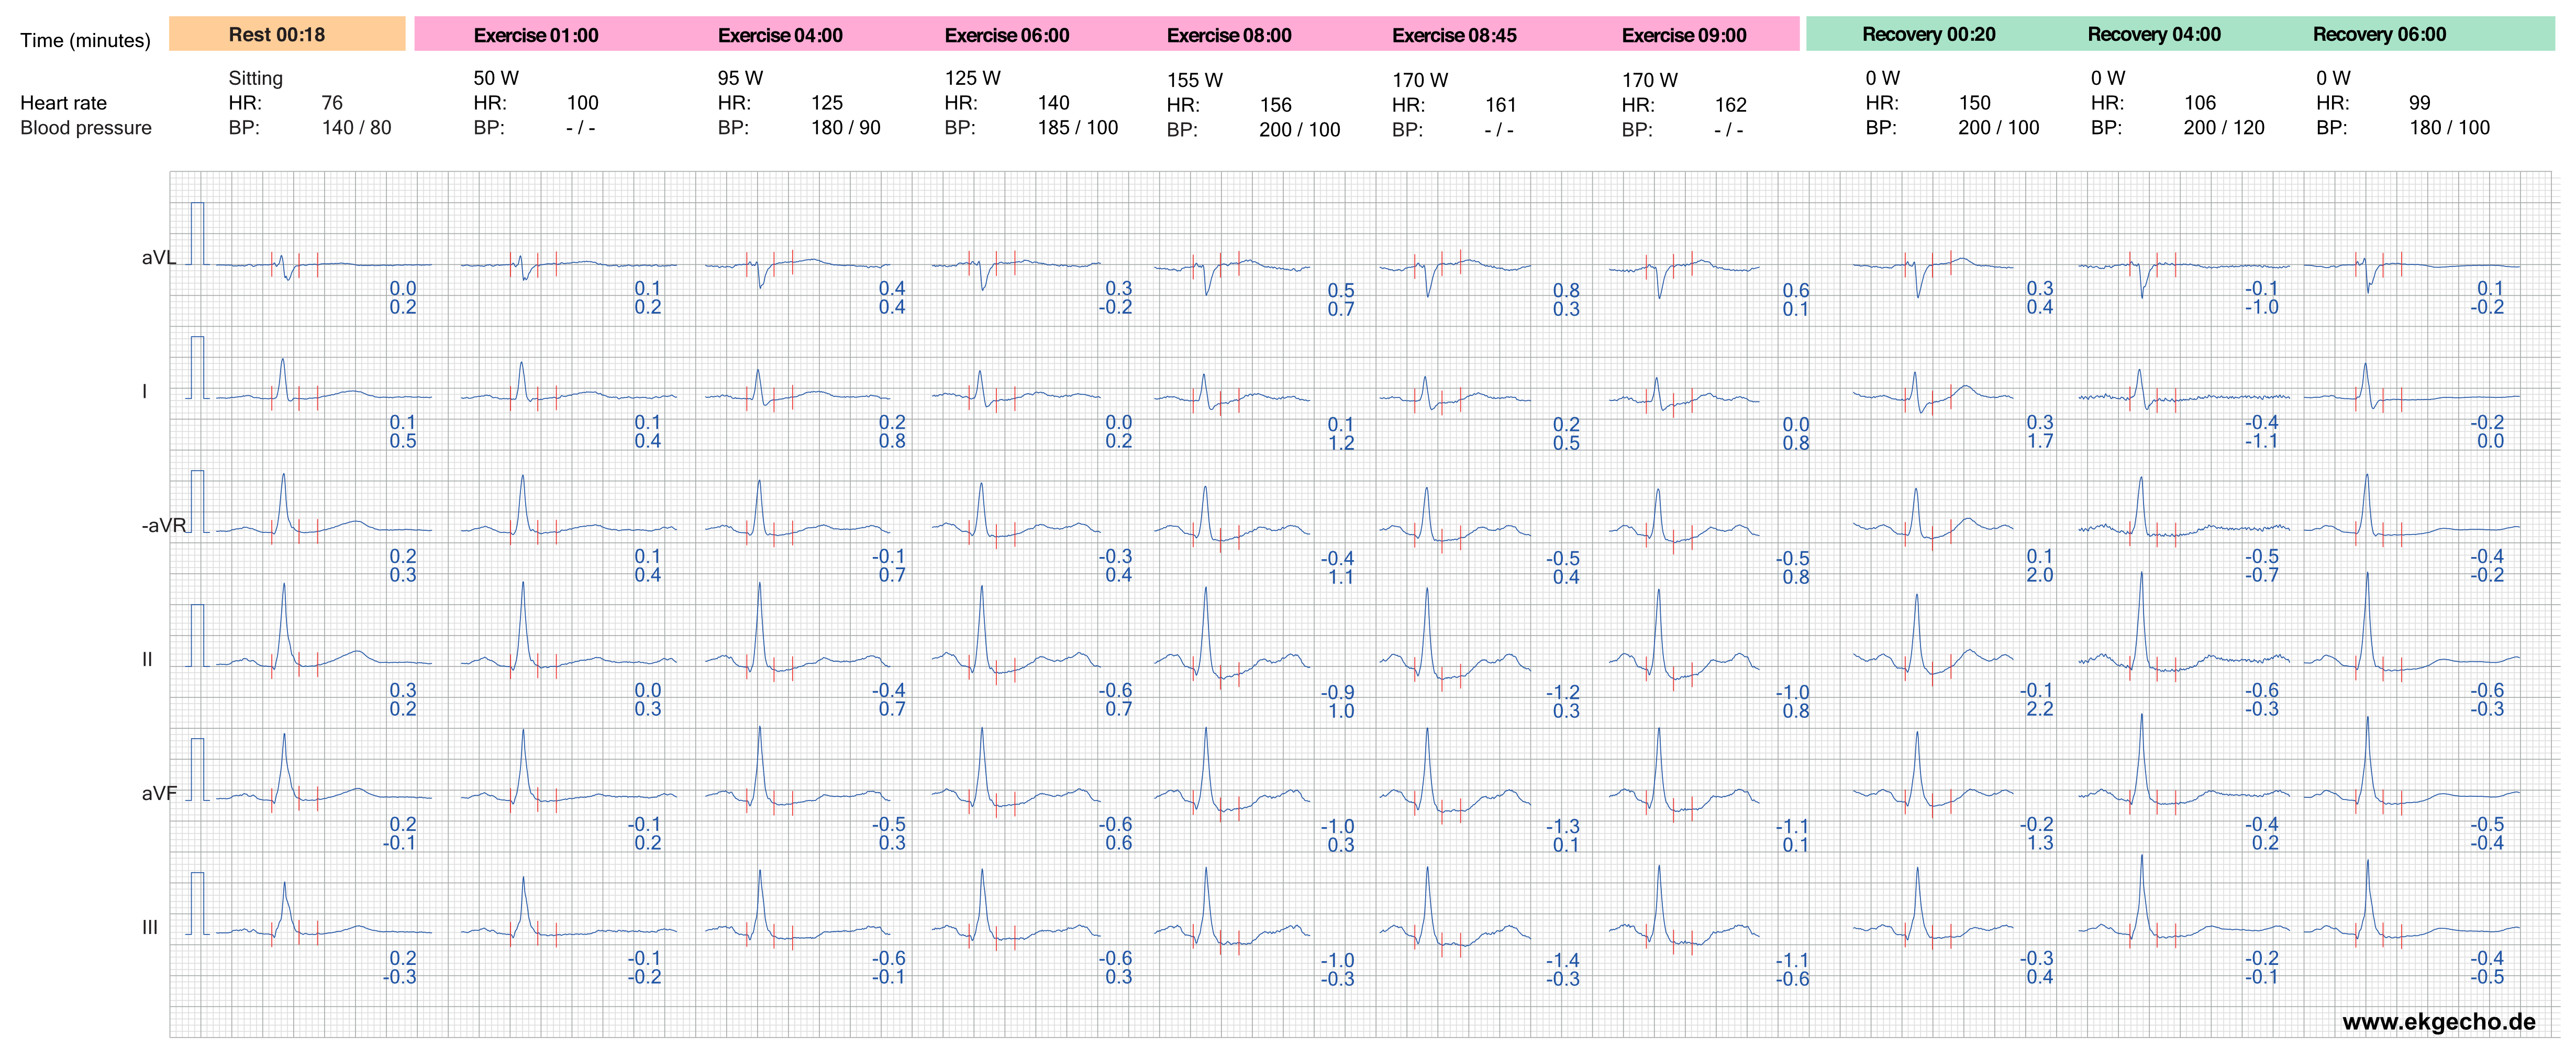This screenshot has width=2576, height=1057.
Task: Click ST value -1.4 in lead III
Action: click(x=1563, y=960)
